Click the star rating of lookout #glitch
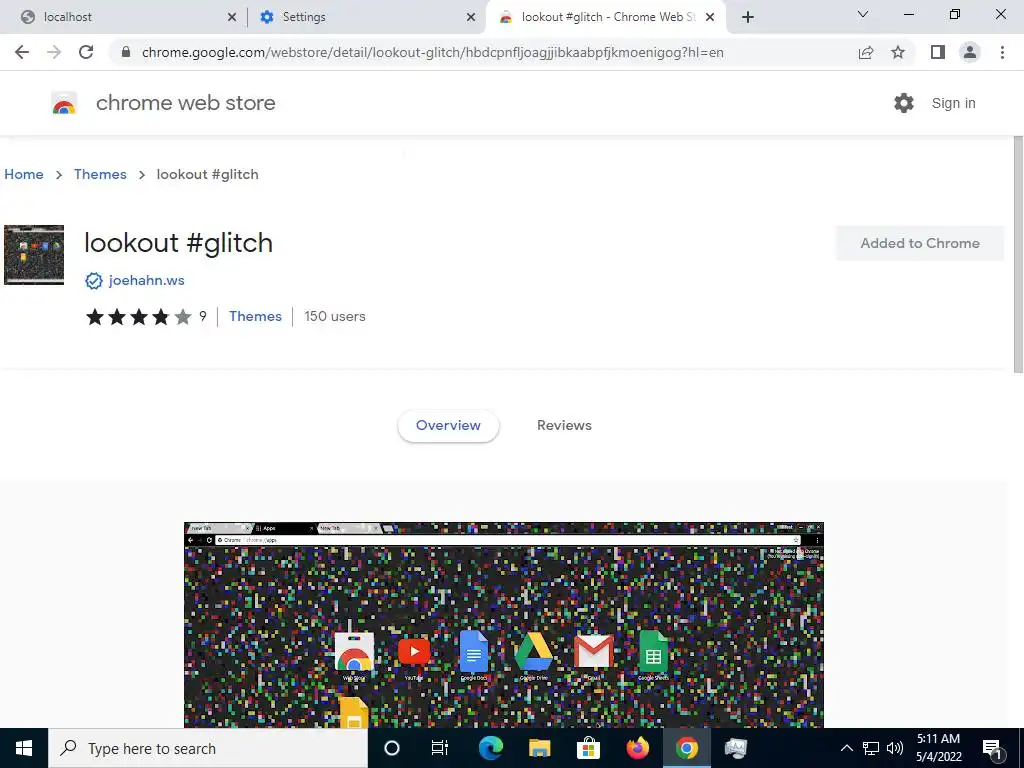1024x768 pixels. (x=138, y=317)
